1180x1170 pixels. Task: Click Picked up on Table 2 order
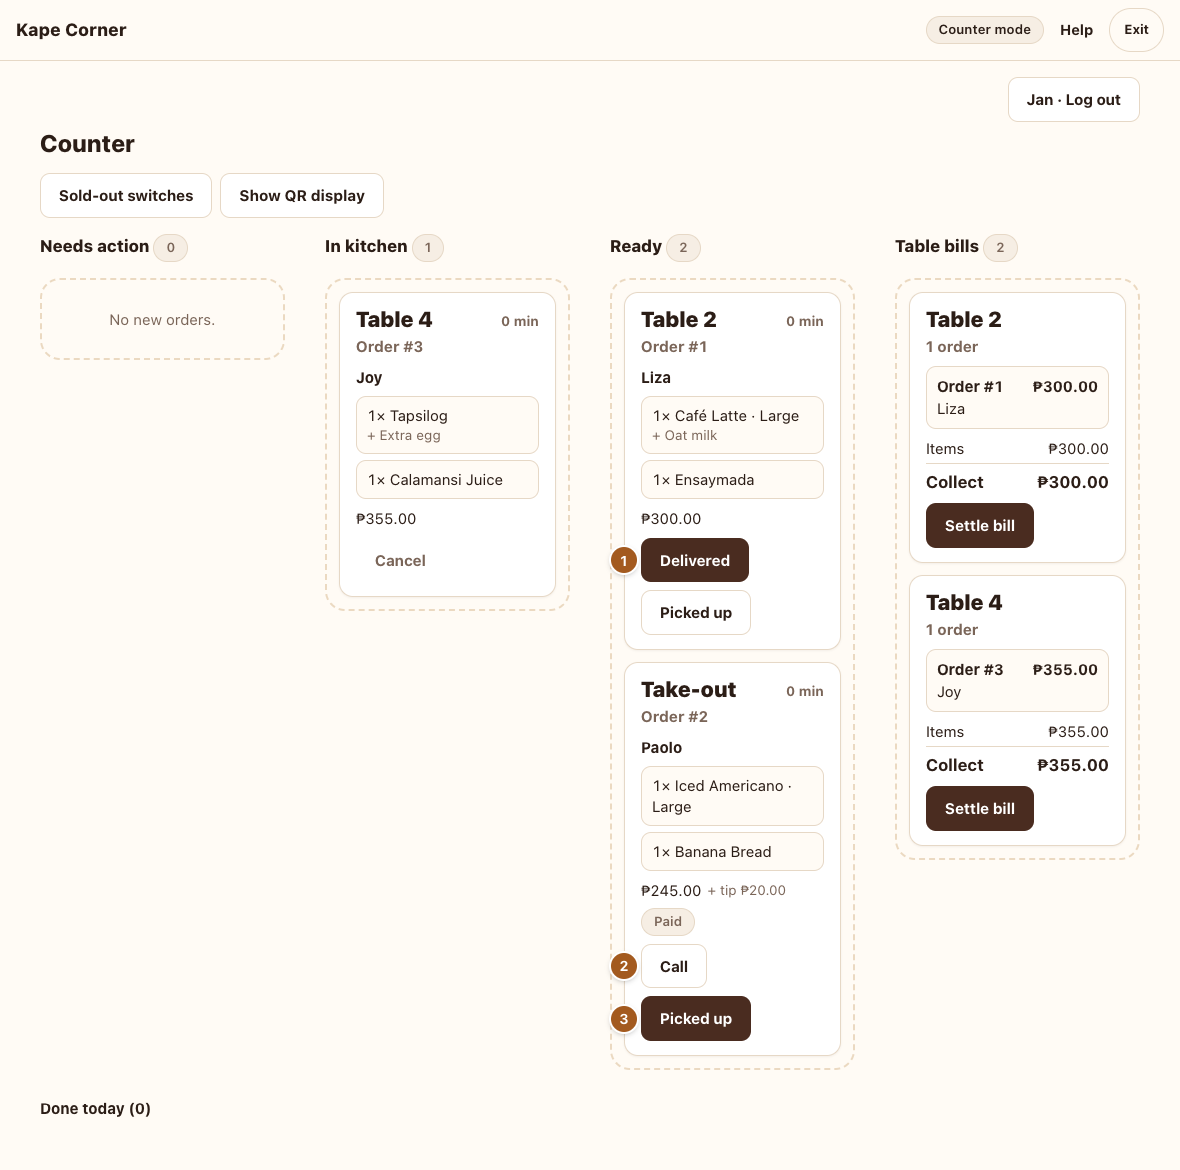pyautogui.click(x=695, y=612)
